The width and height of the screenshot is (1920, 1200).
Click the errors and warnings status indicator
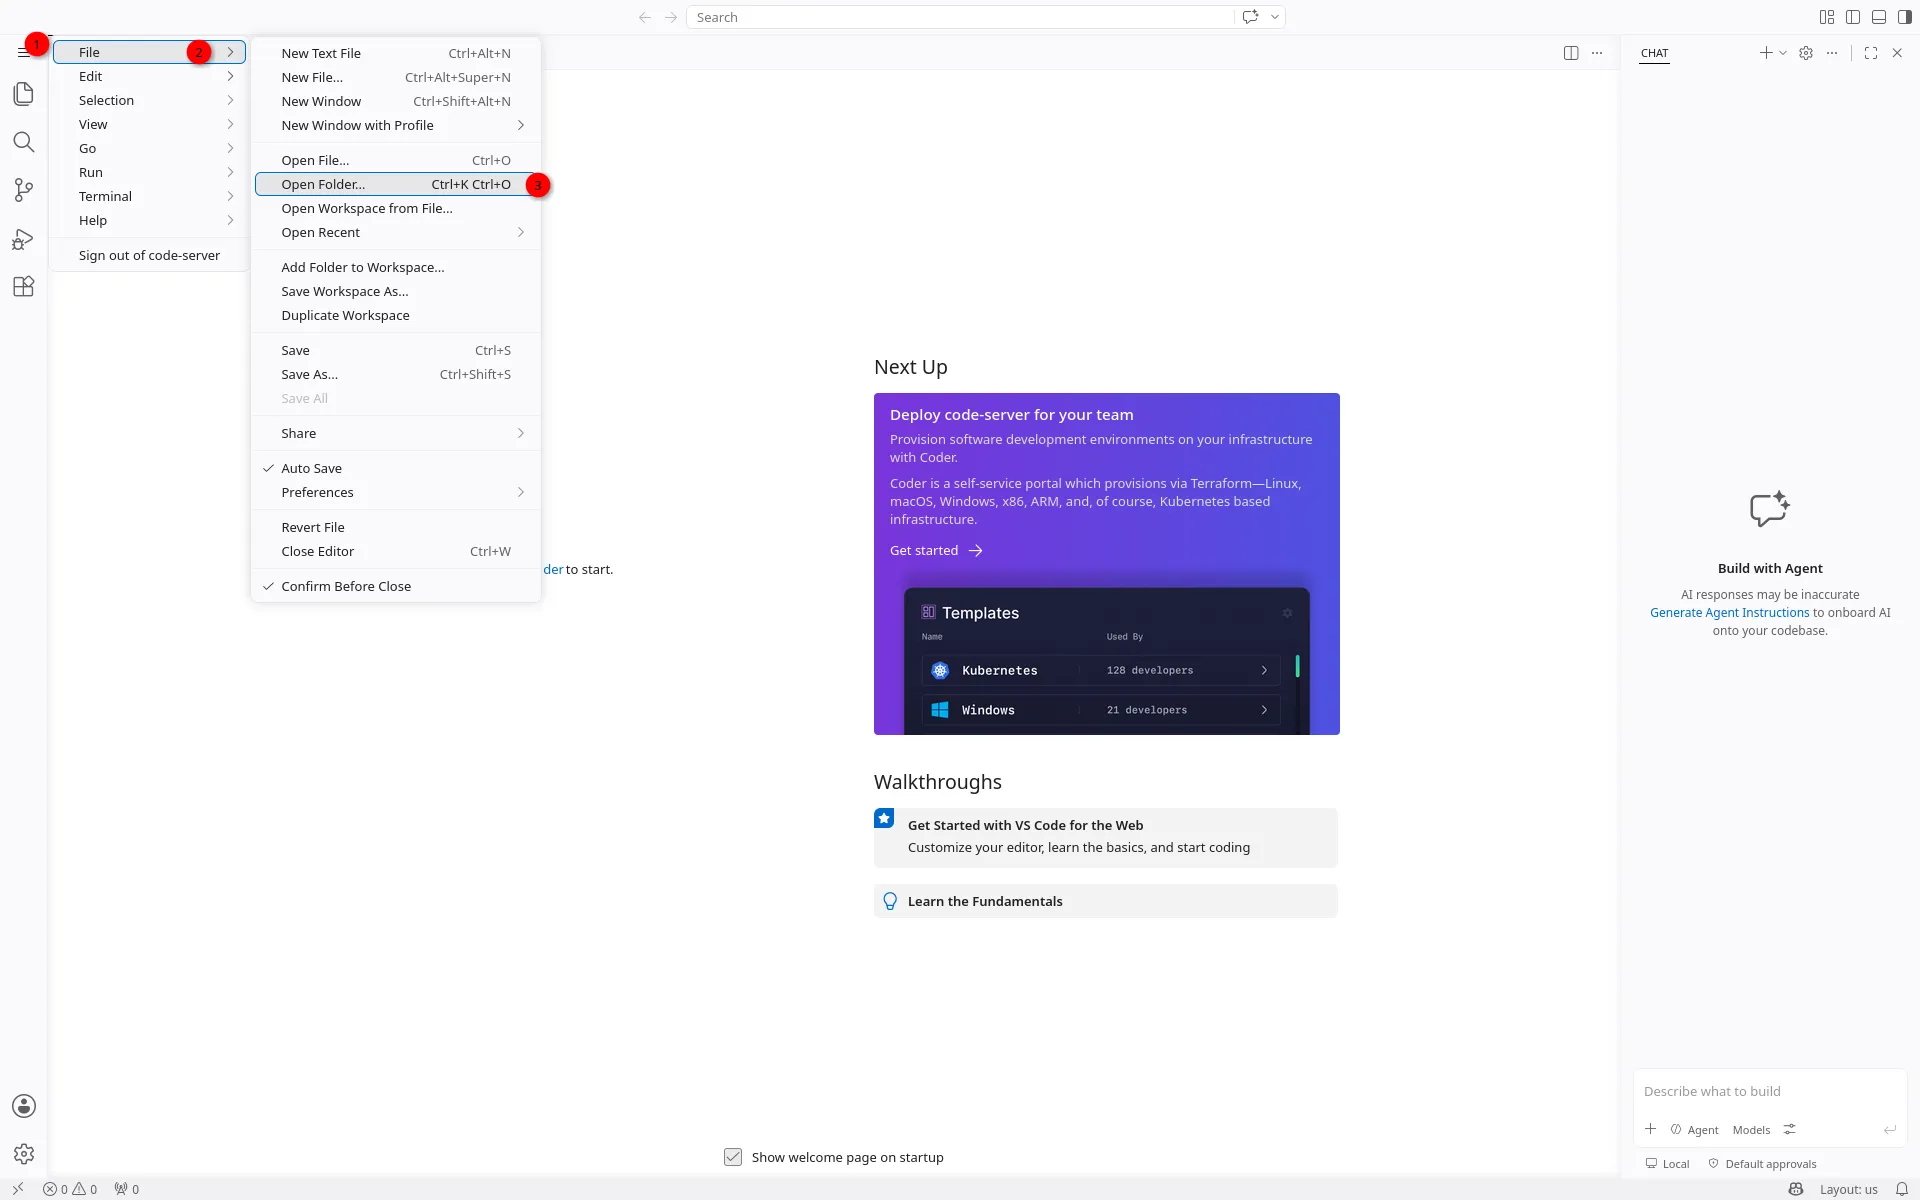point(70,1189)
